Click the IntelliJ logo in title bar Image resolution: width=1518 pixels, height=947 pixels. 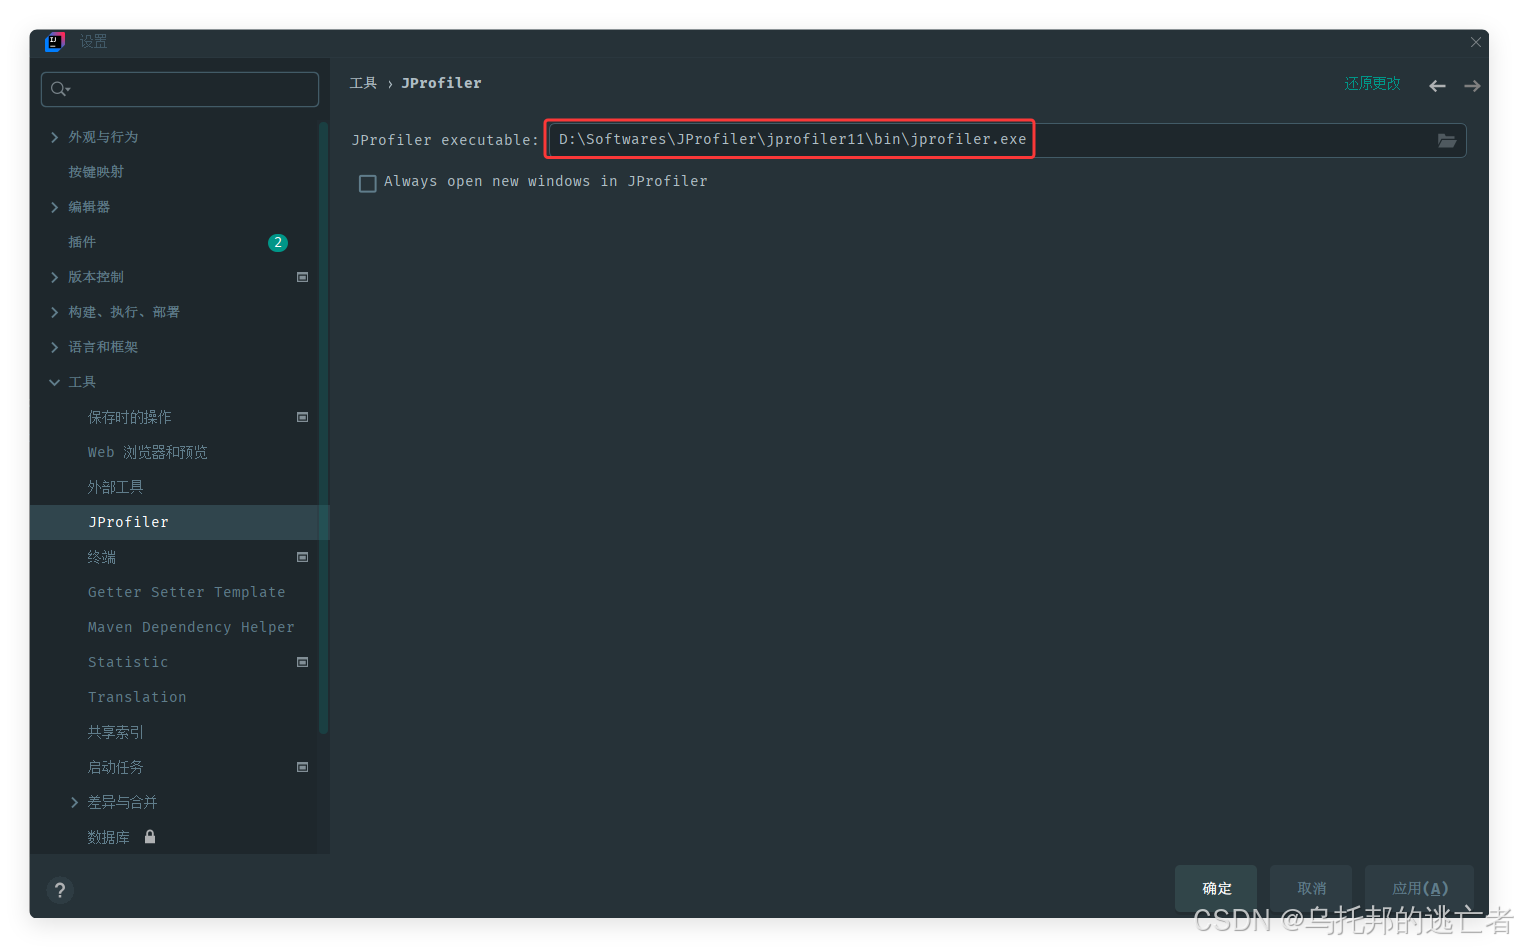pos(55,42)
